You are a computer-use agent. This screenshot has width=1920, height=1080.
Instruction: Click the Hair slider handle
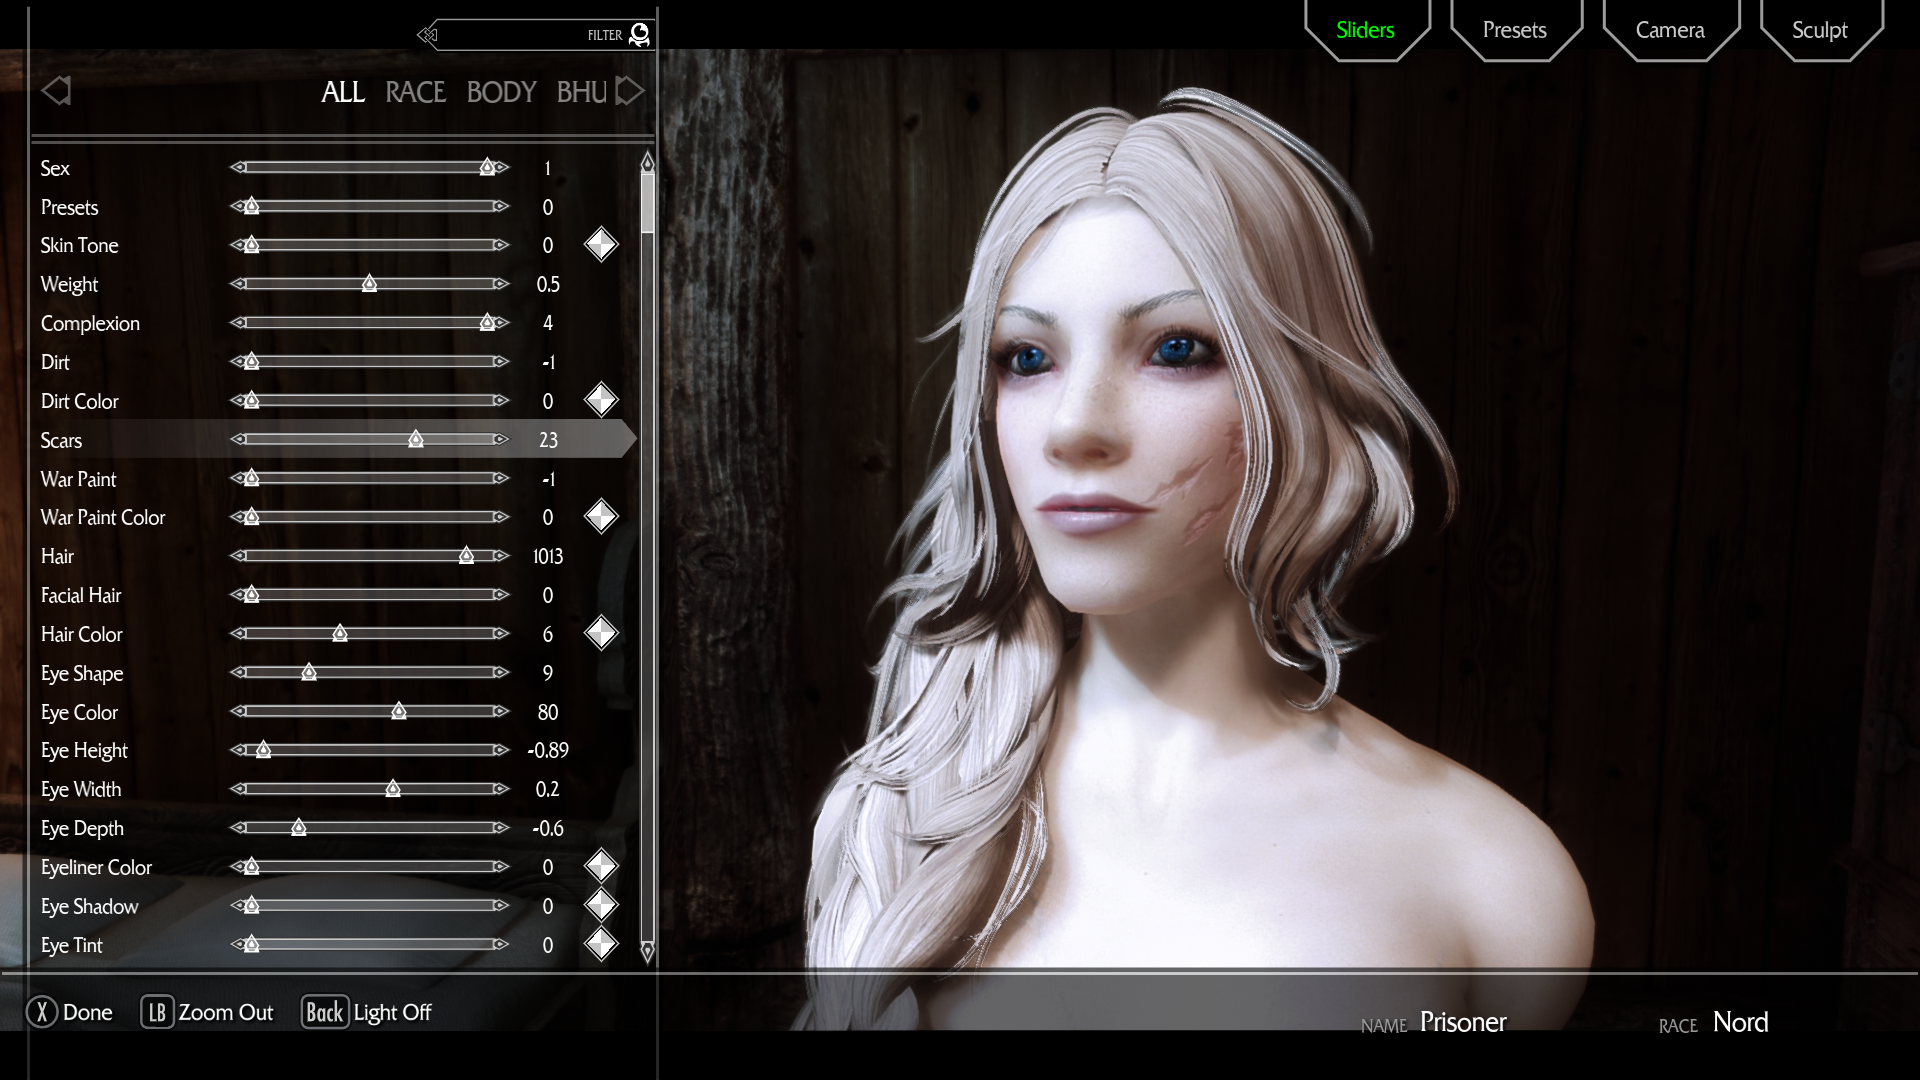[466, 555]
